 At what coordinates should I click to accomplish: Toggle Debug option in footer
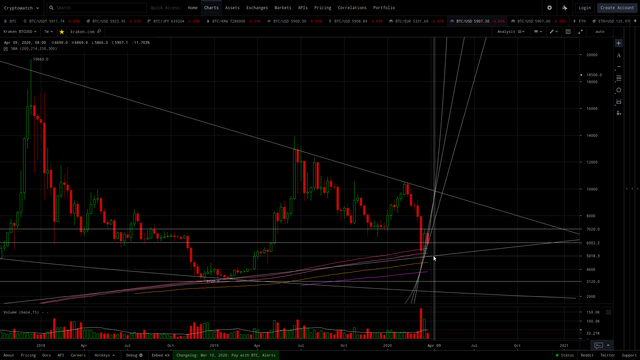click(134, 356)
